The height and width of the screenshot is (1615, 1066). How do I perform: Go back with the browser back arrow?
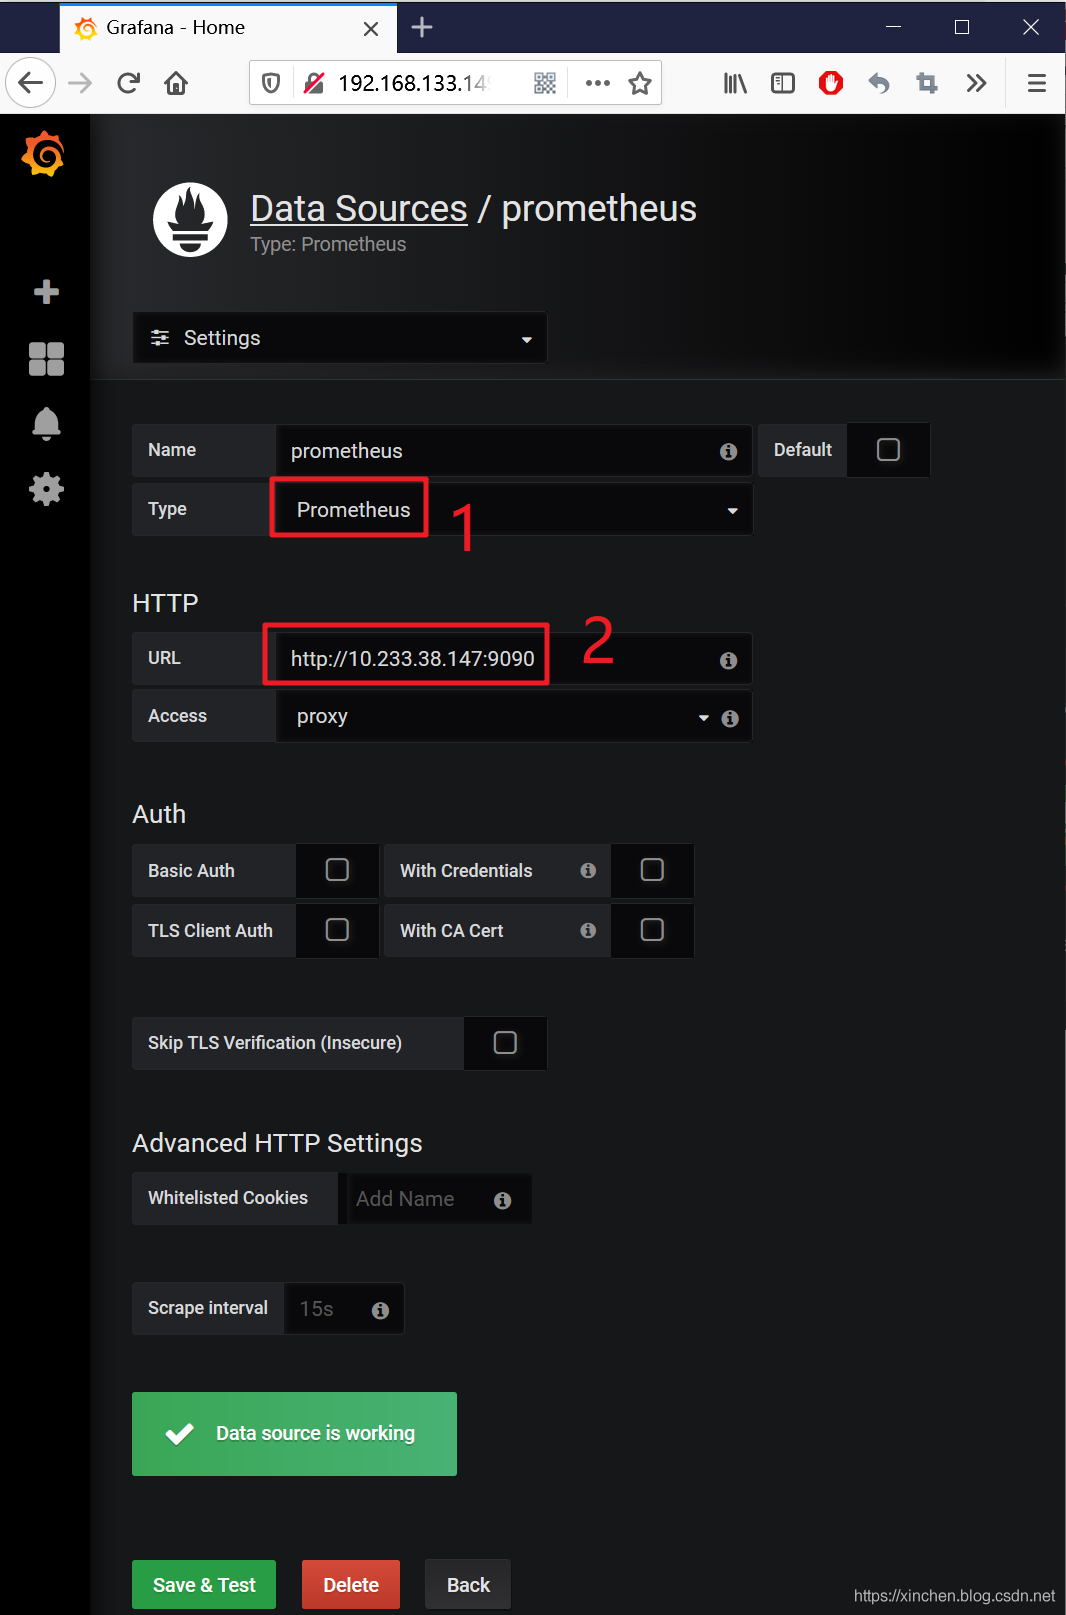[x=30, y=83]
